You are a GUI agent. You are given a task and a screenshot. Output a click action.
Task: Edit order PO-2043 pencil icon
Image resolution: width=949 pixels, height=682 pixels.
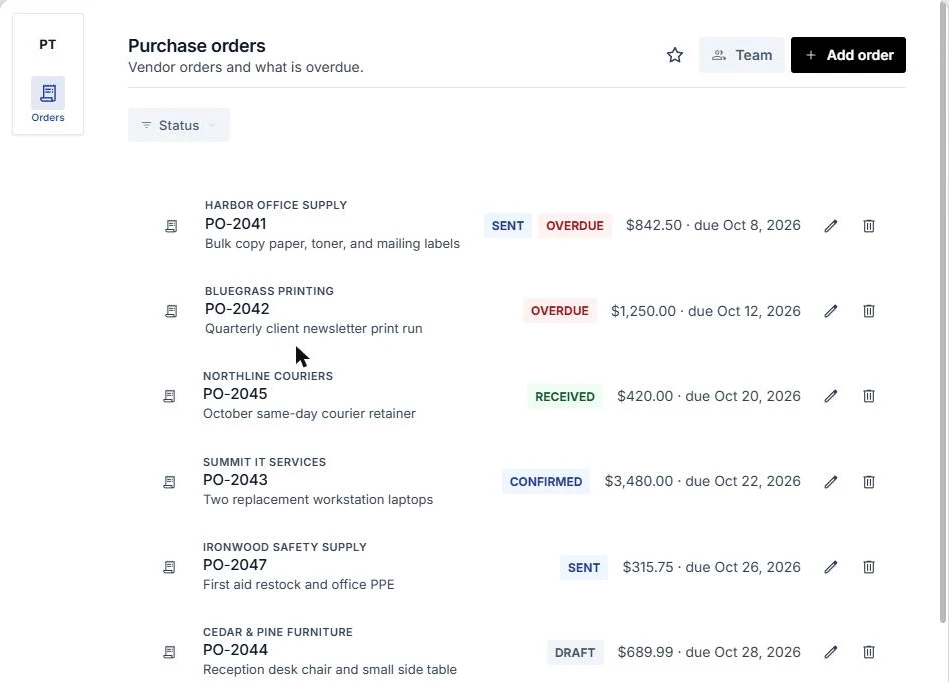830,482
